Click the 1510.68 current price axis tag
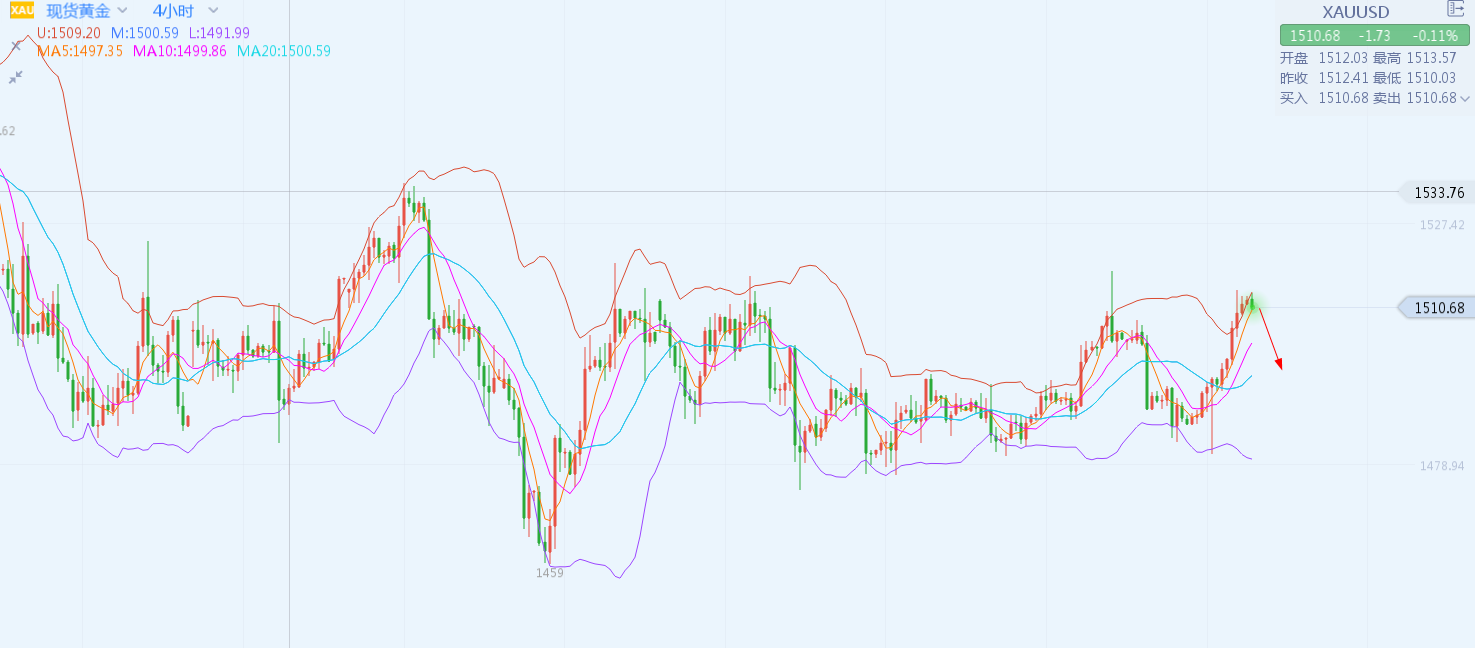The image size is (1475, 648). point(1439,307)
